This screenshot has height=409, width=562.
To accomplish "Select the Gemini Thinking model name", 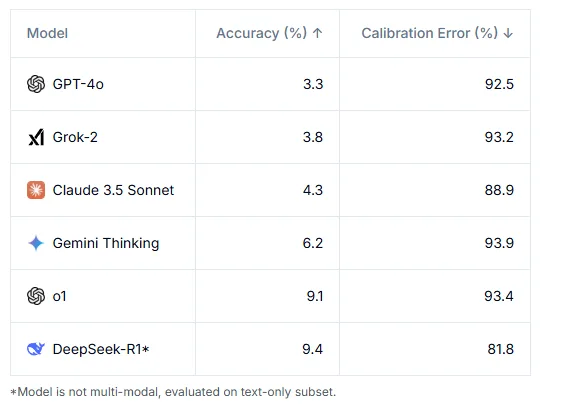I will tap(106, 243).
